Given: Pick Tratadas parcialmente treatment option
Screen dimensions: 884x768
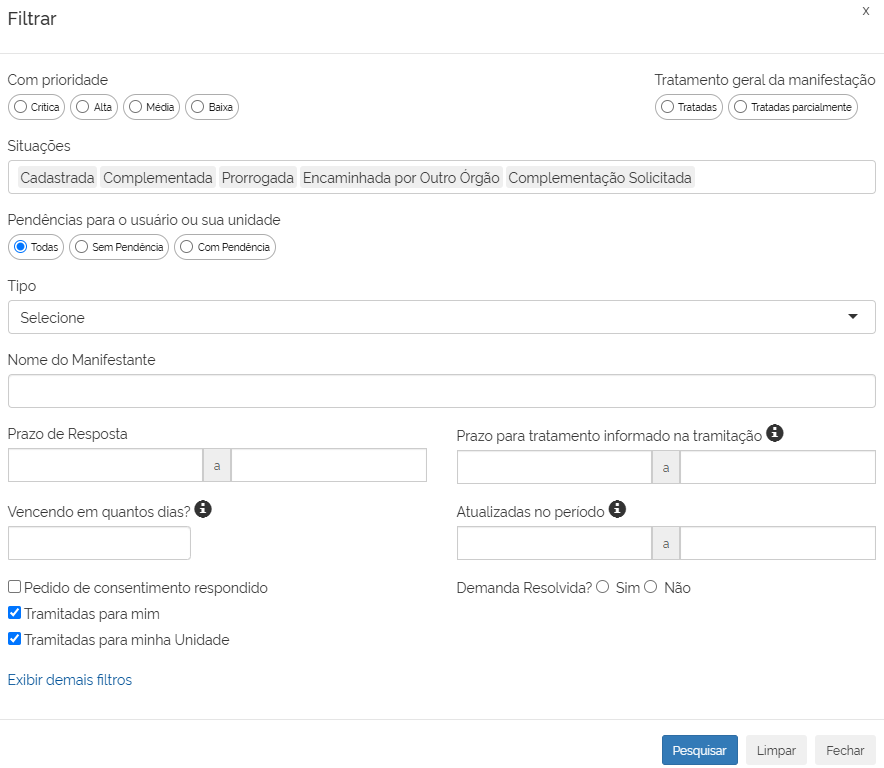Looking at the screenshot, I should click(x=741, y=107).
